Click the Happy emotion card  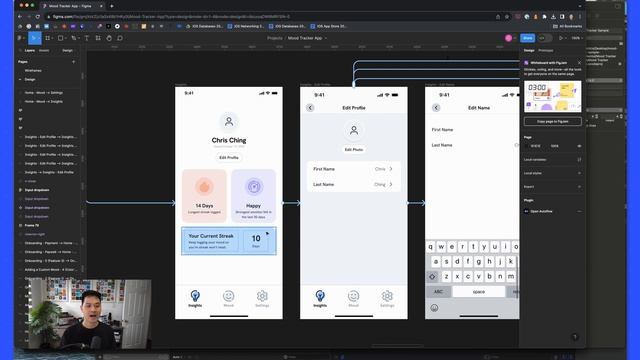click(253, 196)
